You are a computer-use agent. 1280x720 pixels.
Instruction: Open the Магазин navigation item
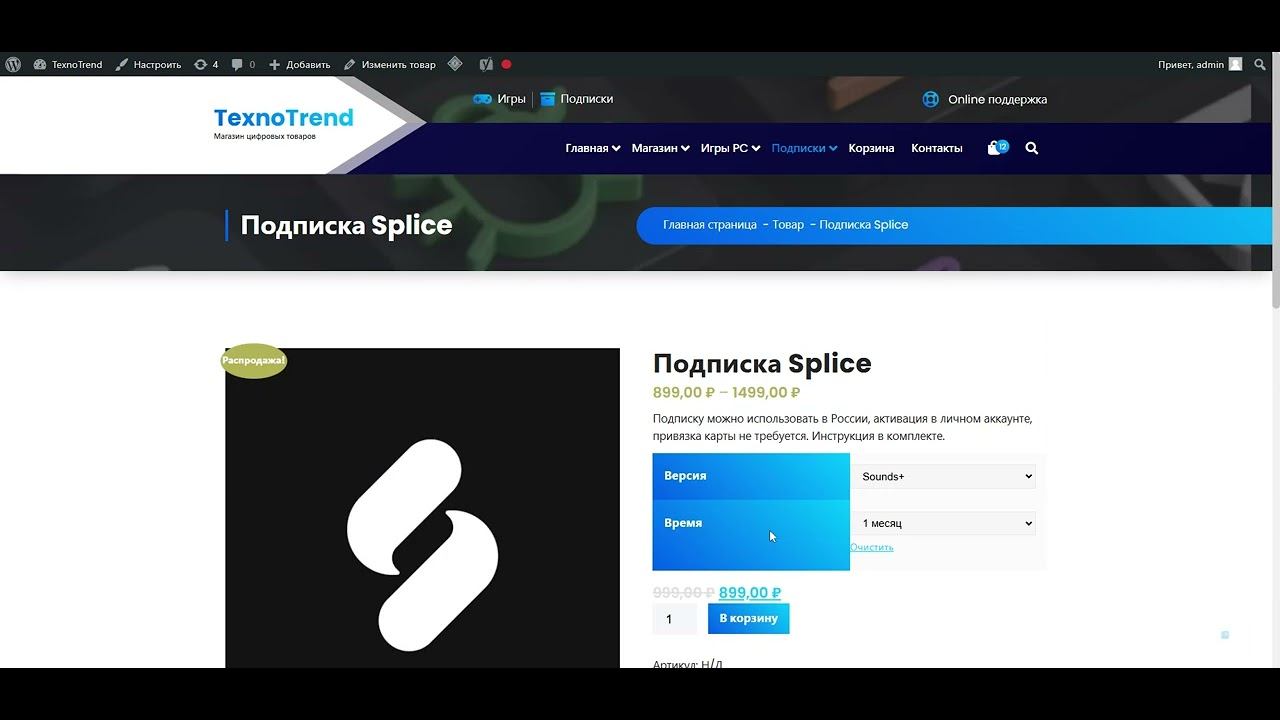click(x=655, y=148)
